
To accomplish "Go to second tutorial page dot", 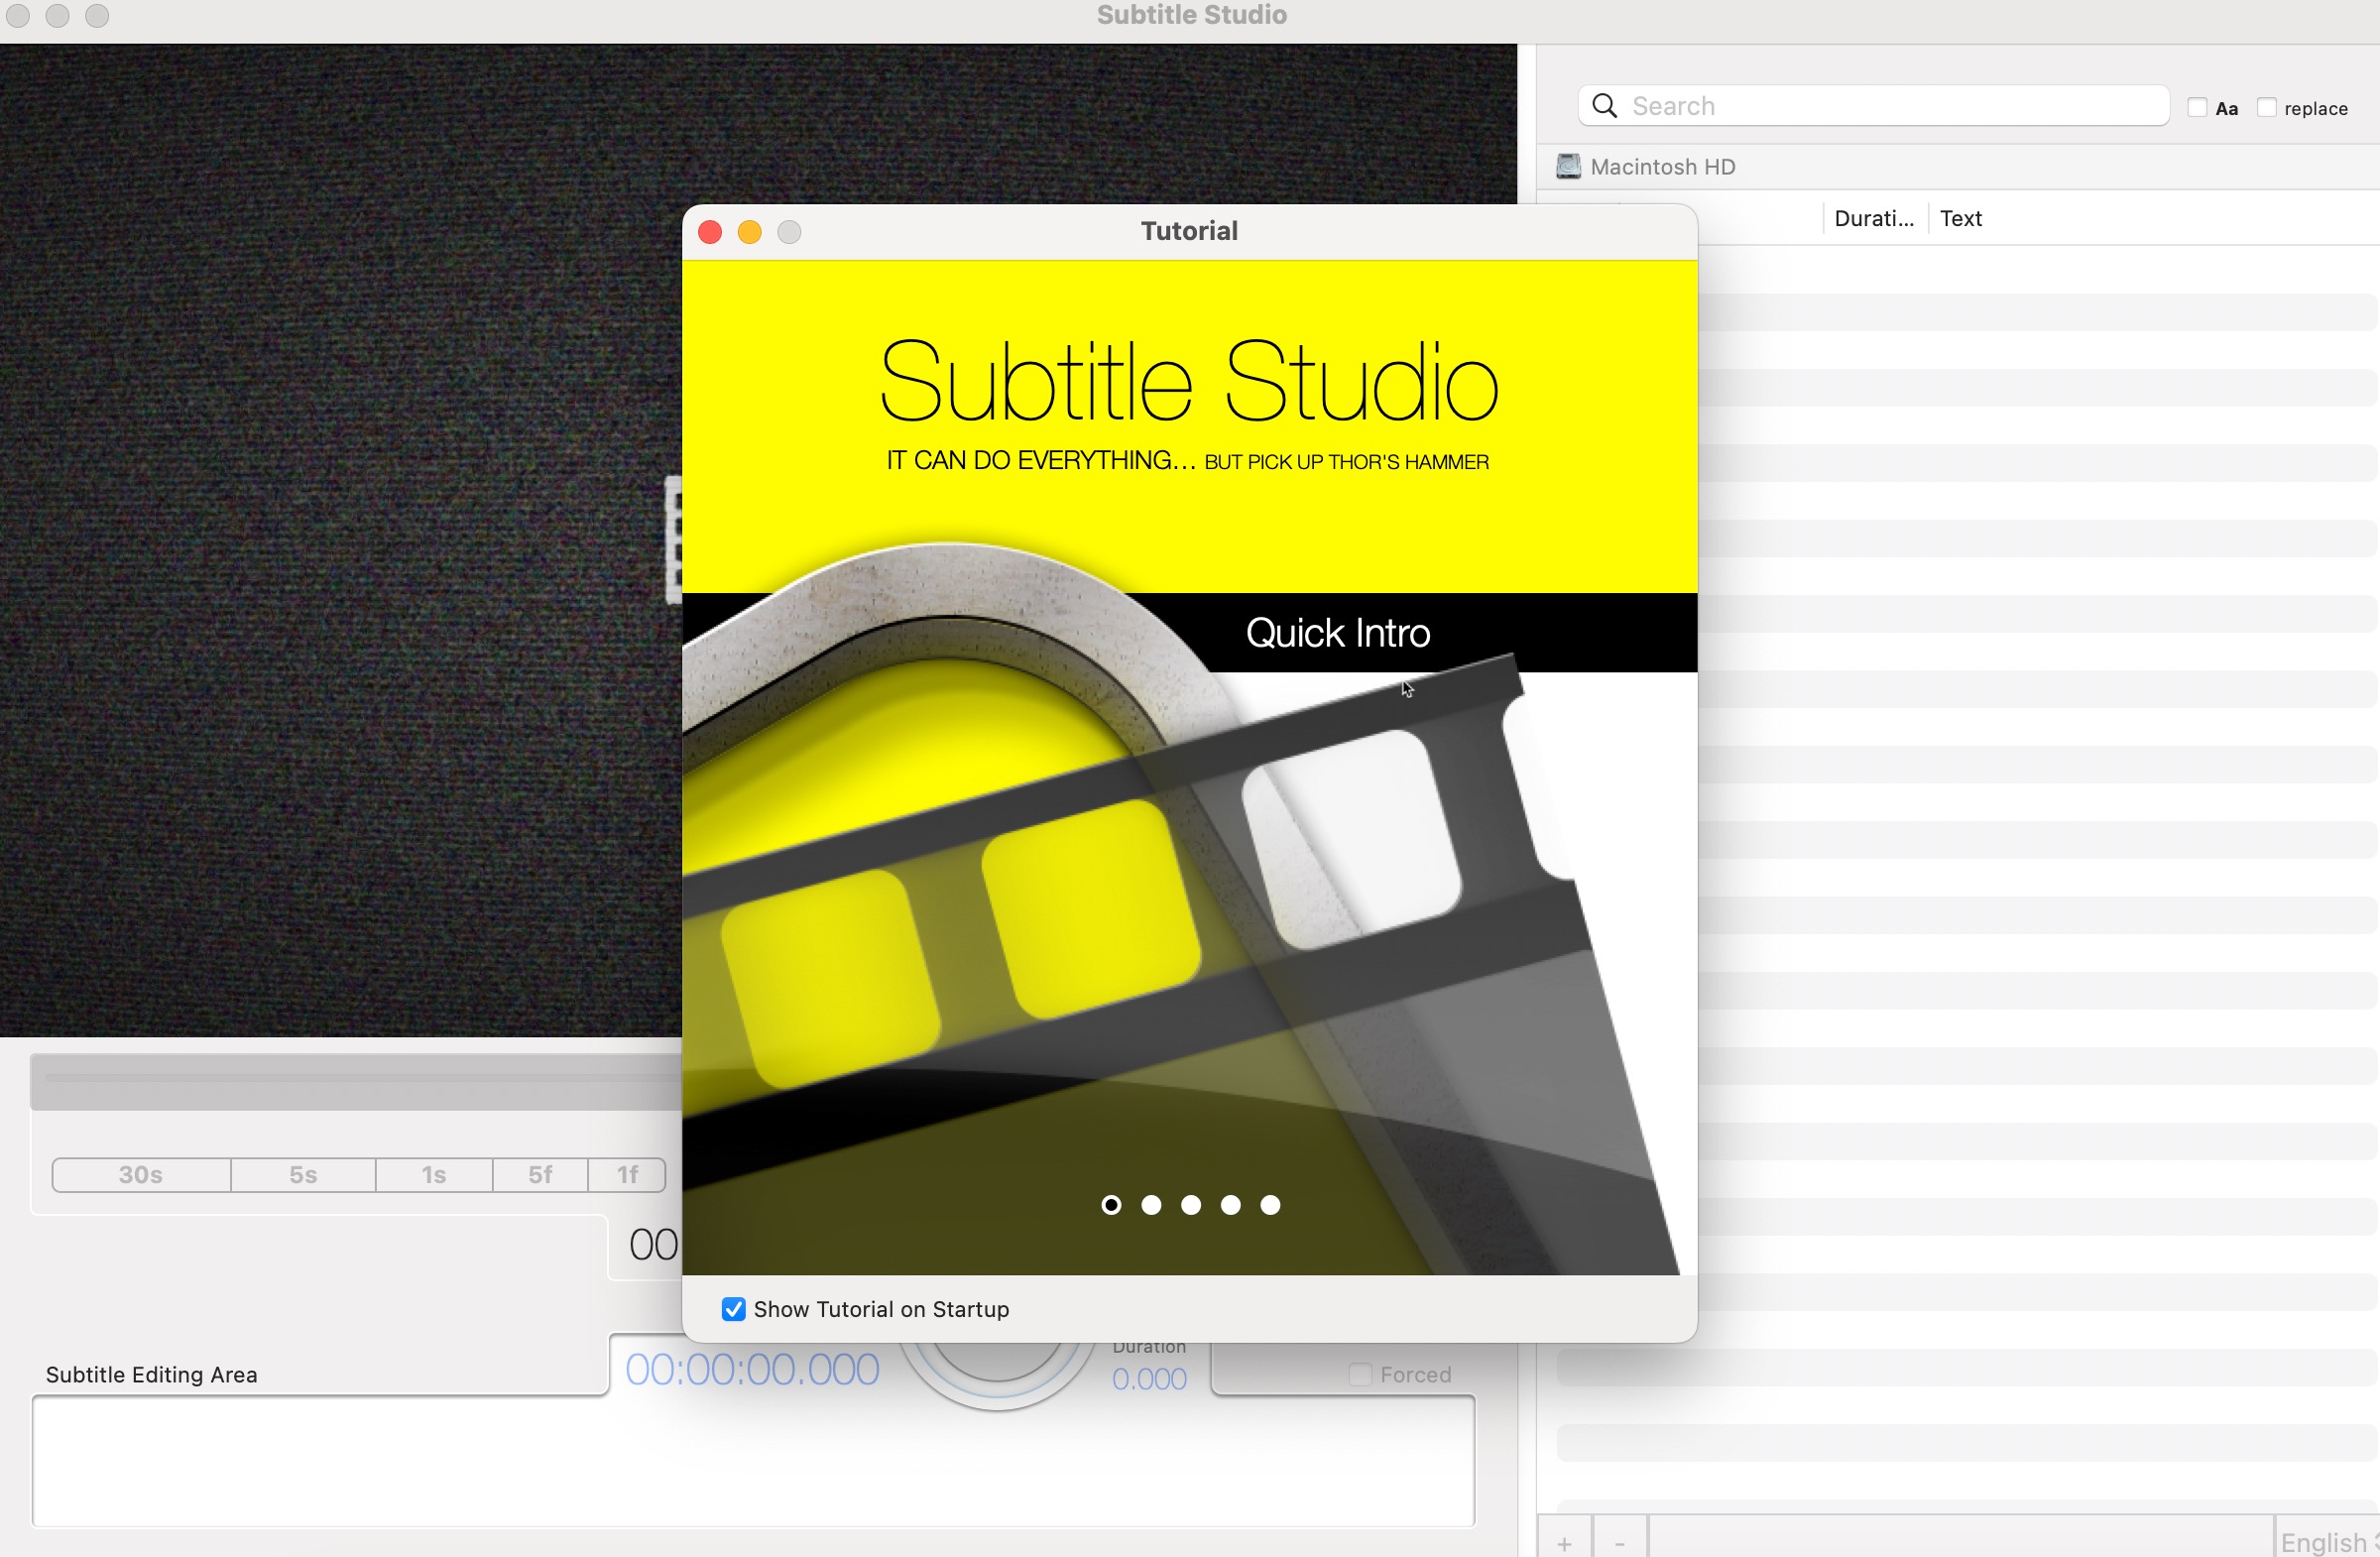I will (1151, 1205).
